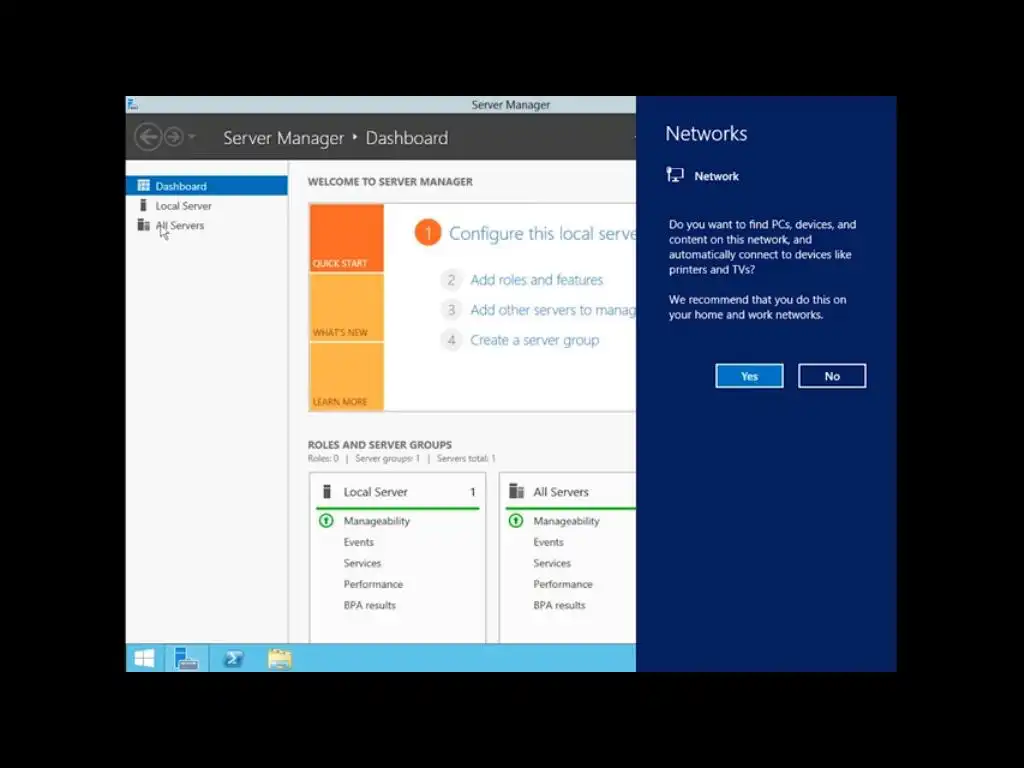Open Server Manager from the taskbar
Screen dimensions: 1024x768
click(186, 658)
